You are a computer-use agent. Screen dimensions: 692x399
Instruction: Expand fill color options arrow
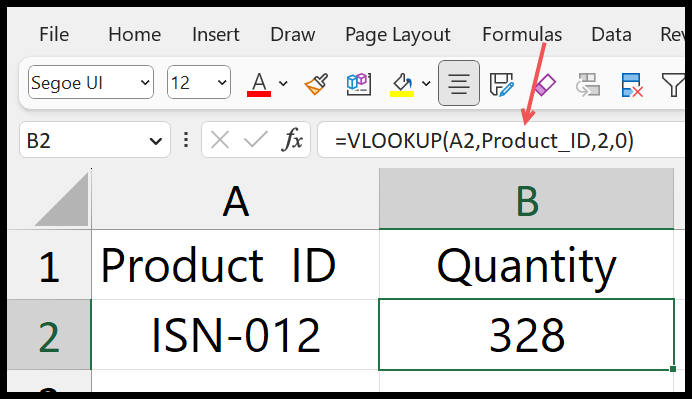tap(426, 83)
